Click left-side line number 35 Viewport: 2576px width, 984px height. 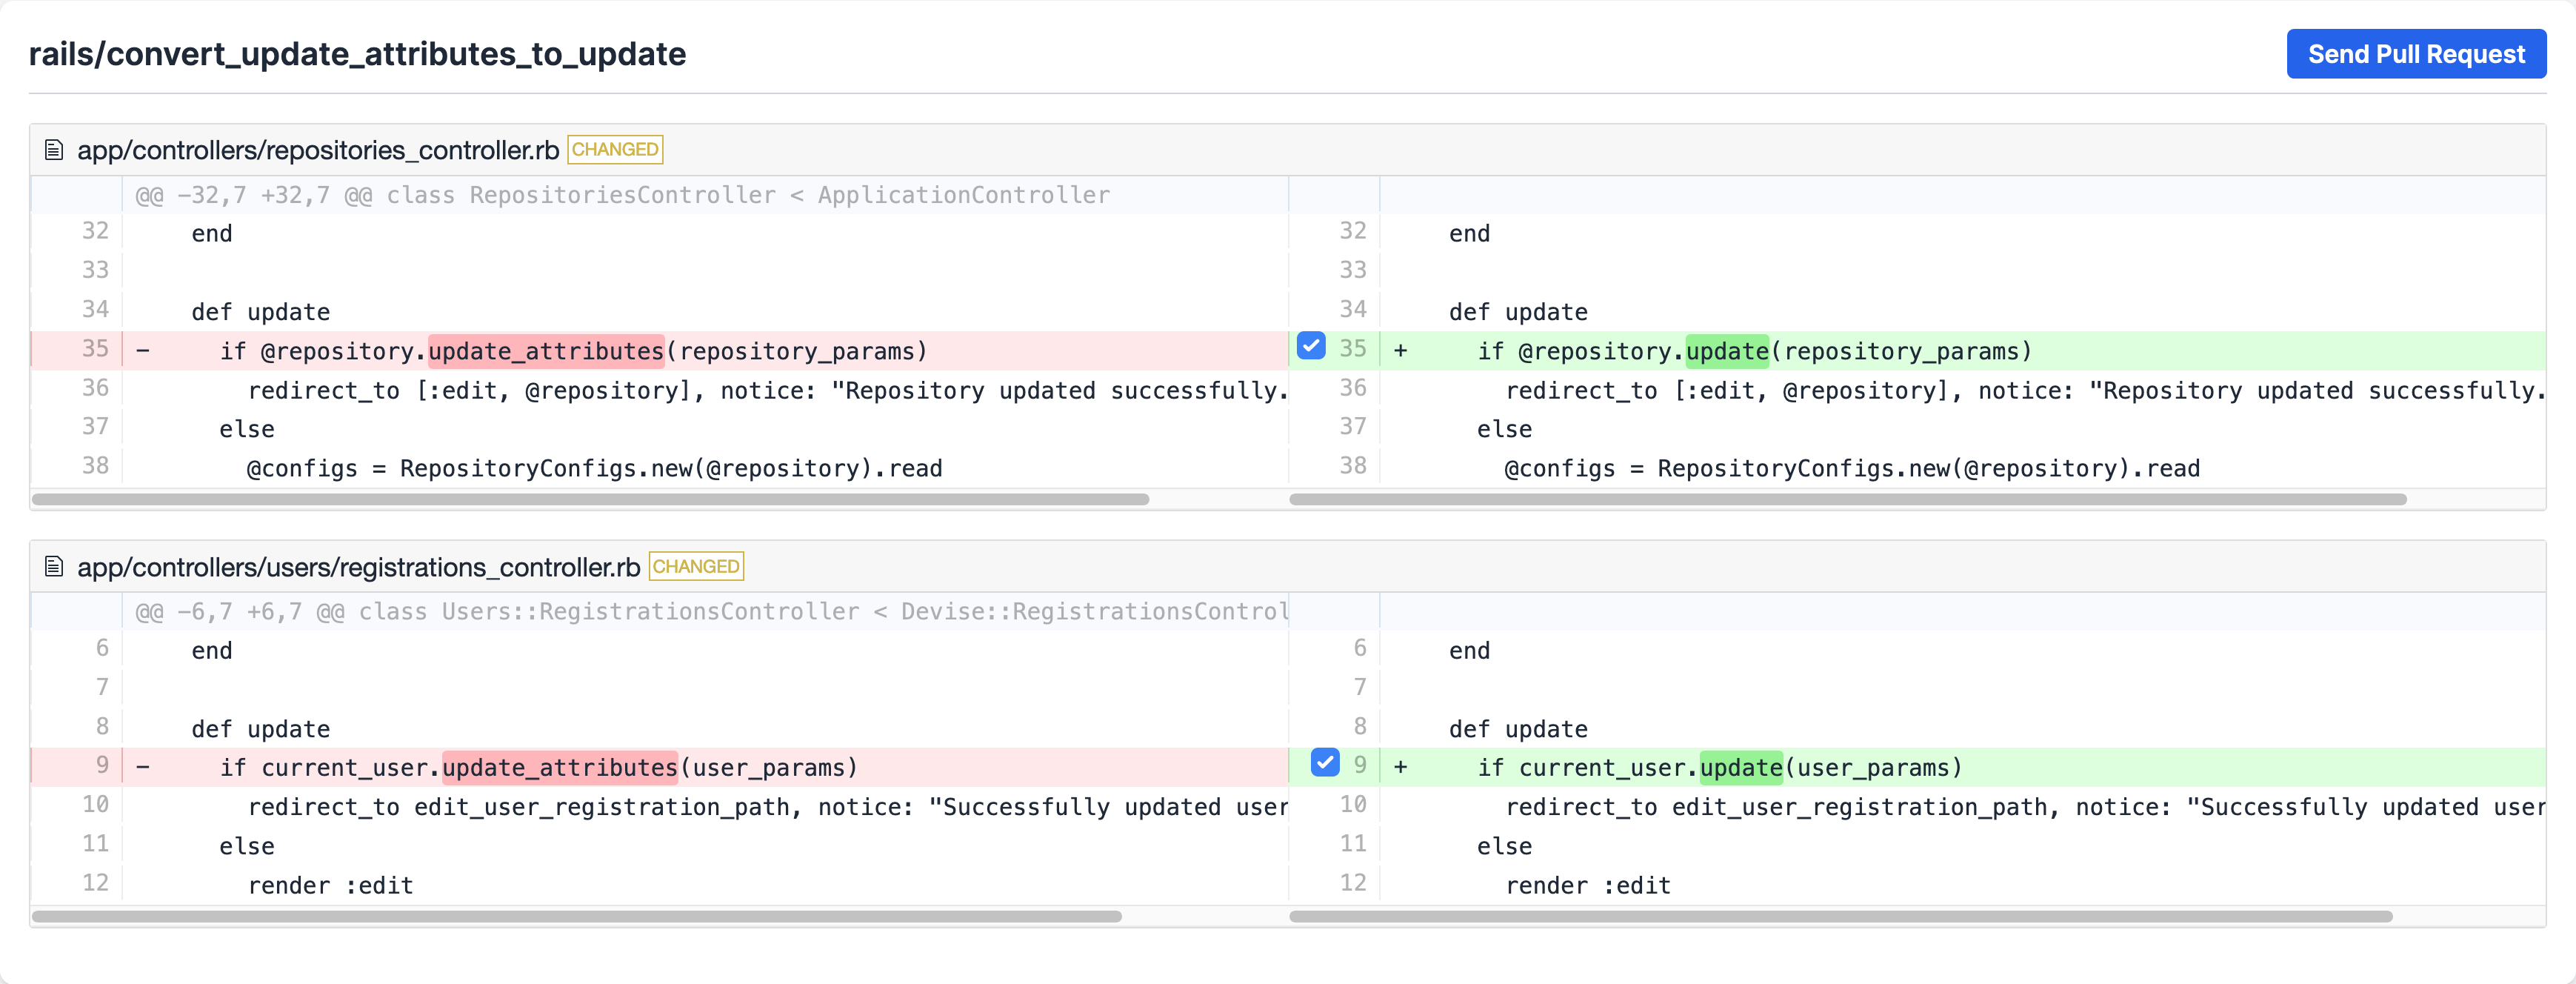click(95, 349)
